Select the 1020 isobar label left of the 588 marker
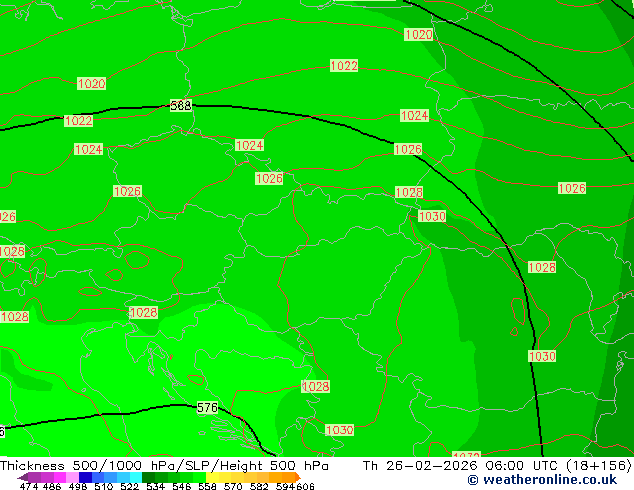This screenshot has width=634, height=490. tap(91, 84)
